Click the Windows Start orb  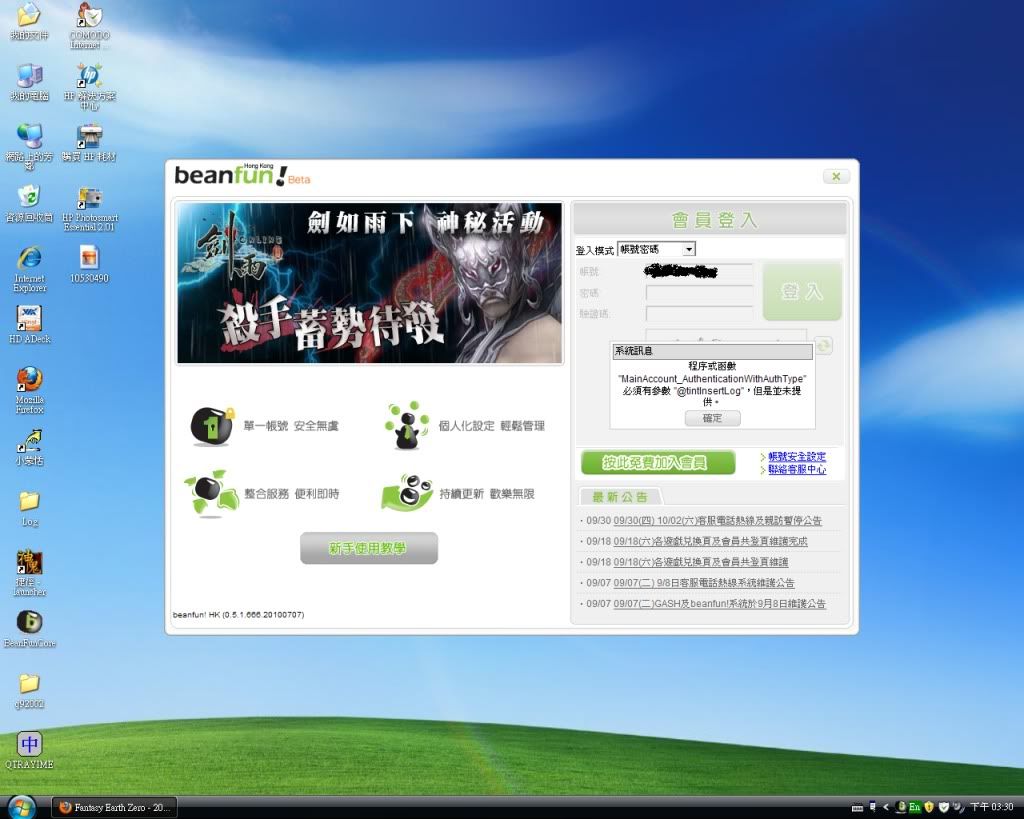(x=21, y=807)
